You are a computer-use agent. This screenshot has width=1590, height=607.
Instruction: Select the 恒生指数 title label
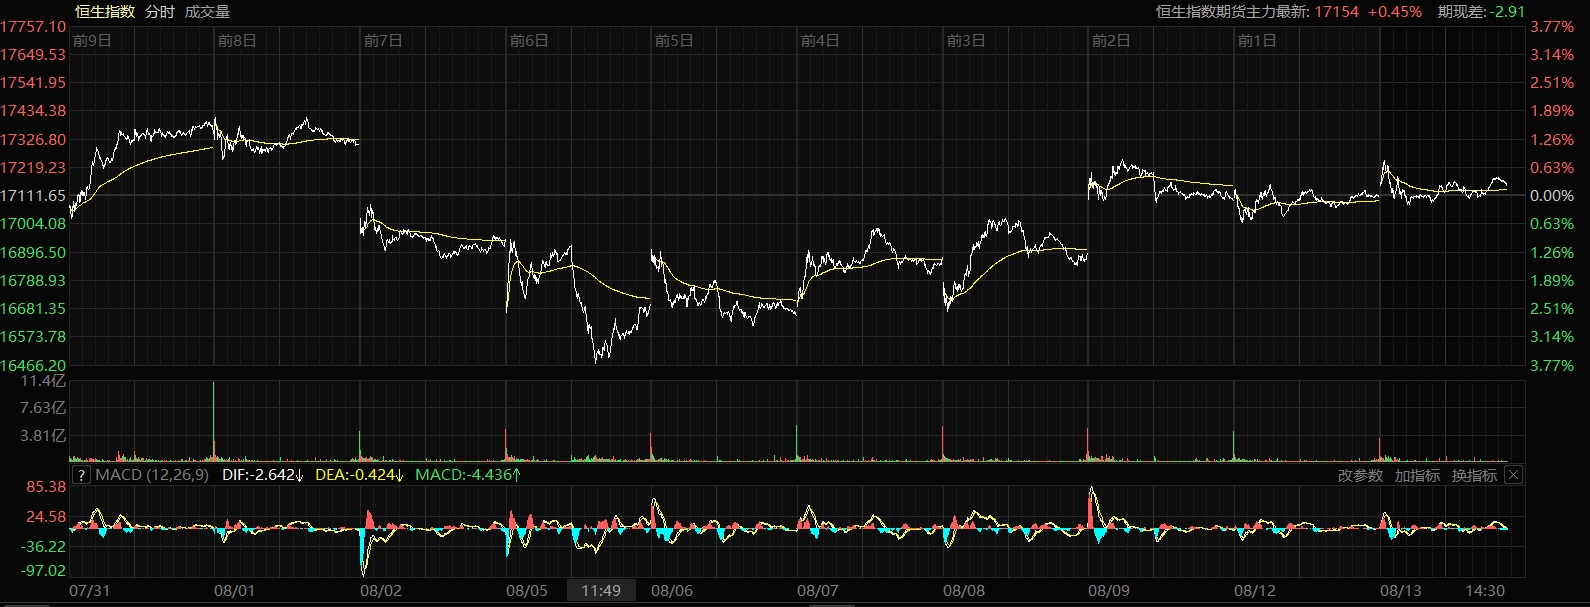pyautogui.click(x=105, y=12)
